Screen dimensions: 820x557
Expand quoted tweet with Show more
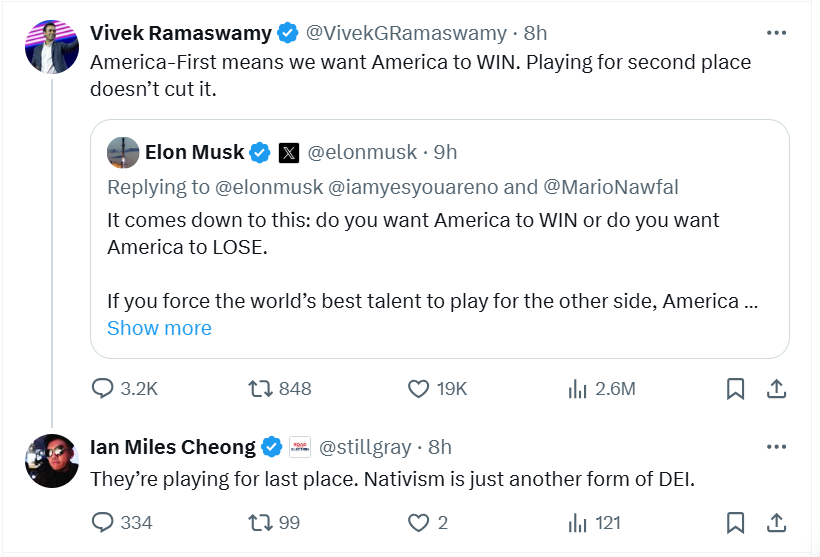tap(159, 328)
